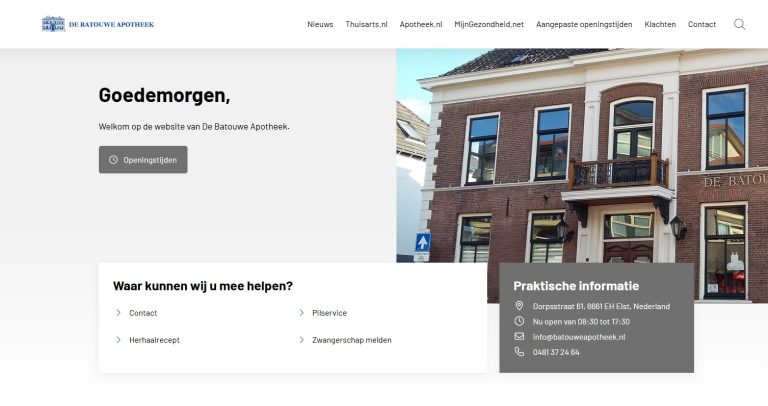The height and width of the screenshot is (406, 768).
Task: Go to Thuisarts.nl in navigation
Action: tap(366, 24)
